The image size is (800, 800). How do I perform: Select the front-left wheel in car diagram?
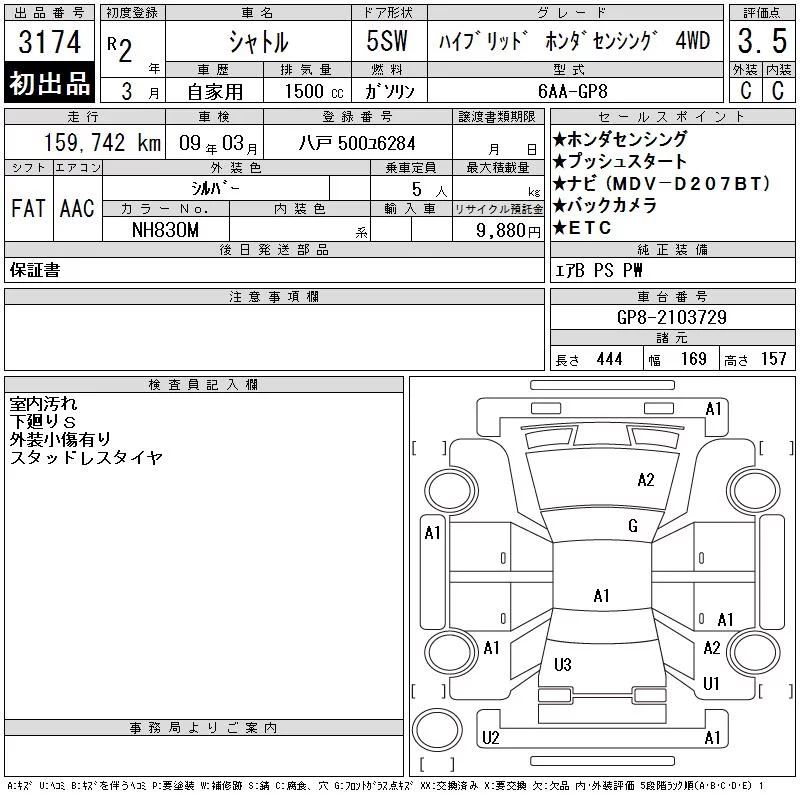tap(450, 491)
